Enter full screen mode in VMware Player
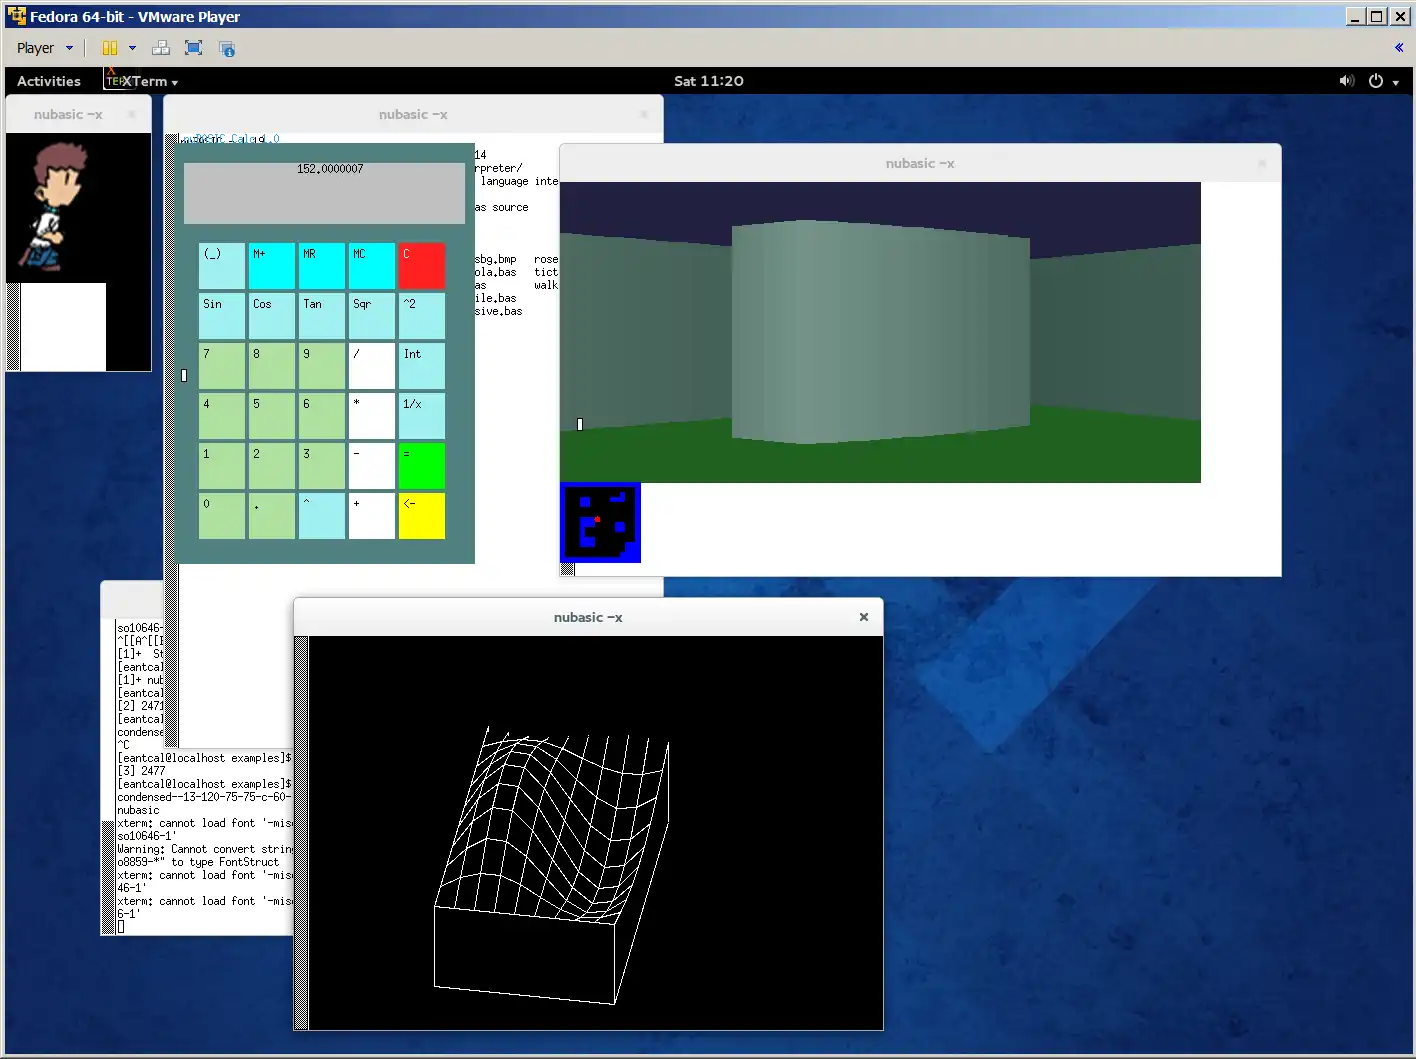This screenshot has width=1416, height=1059. tap(194, 48)
